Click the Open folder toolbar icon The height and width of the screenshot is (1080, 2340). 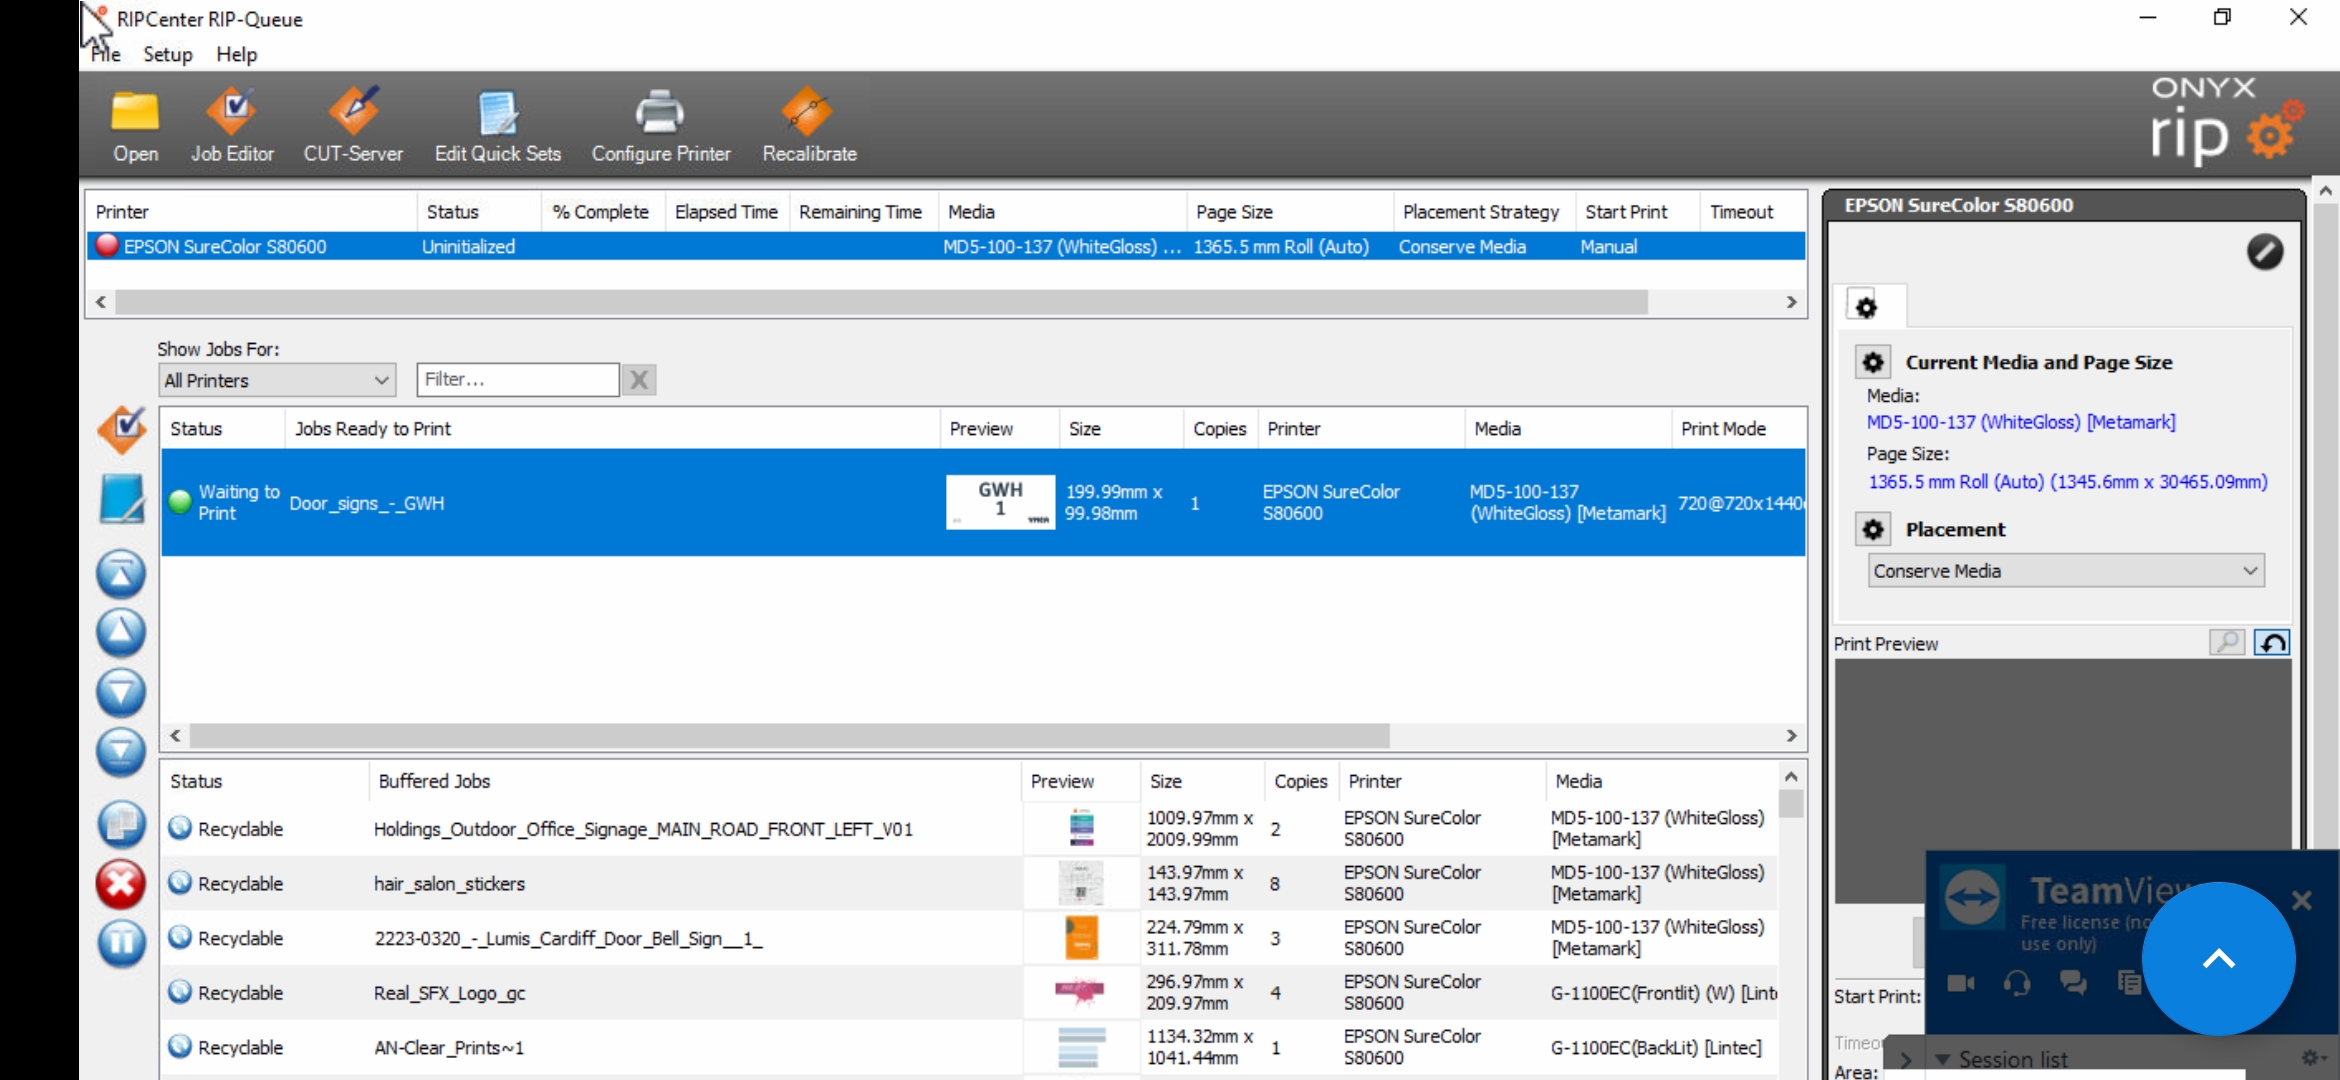(135, 127)
